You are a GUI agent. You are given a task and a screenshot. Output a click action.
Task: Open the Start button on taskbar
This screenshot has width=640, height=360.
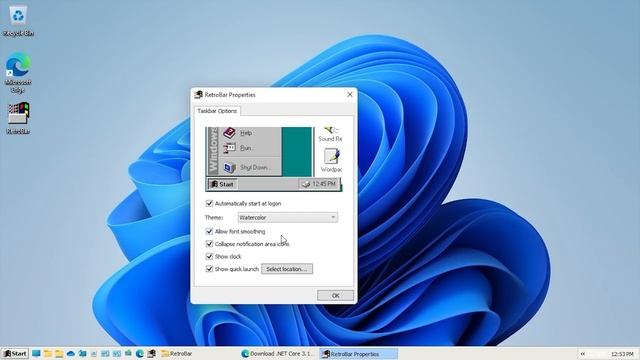pos(15,353)
